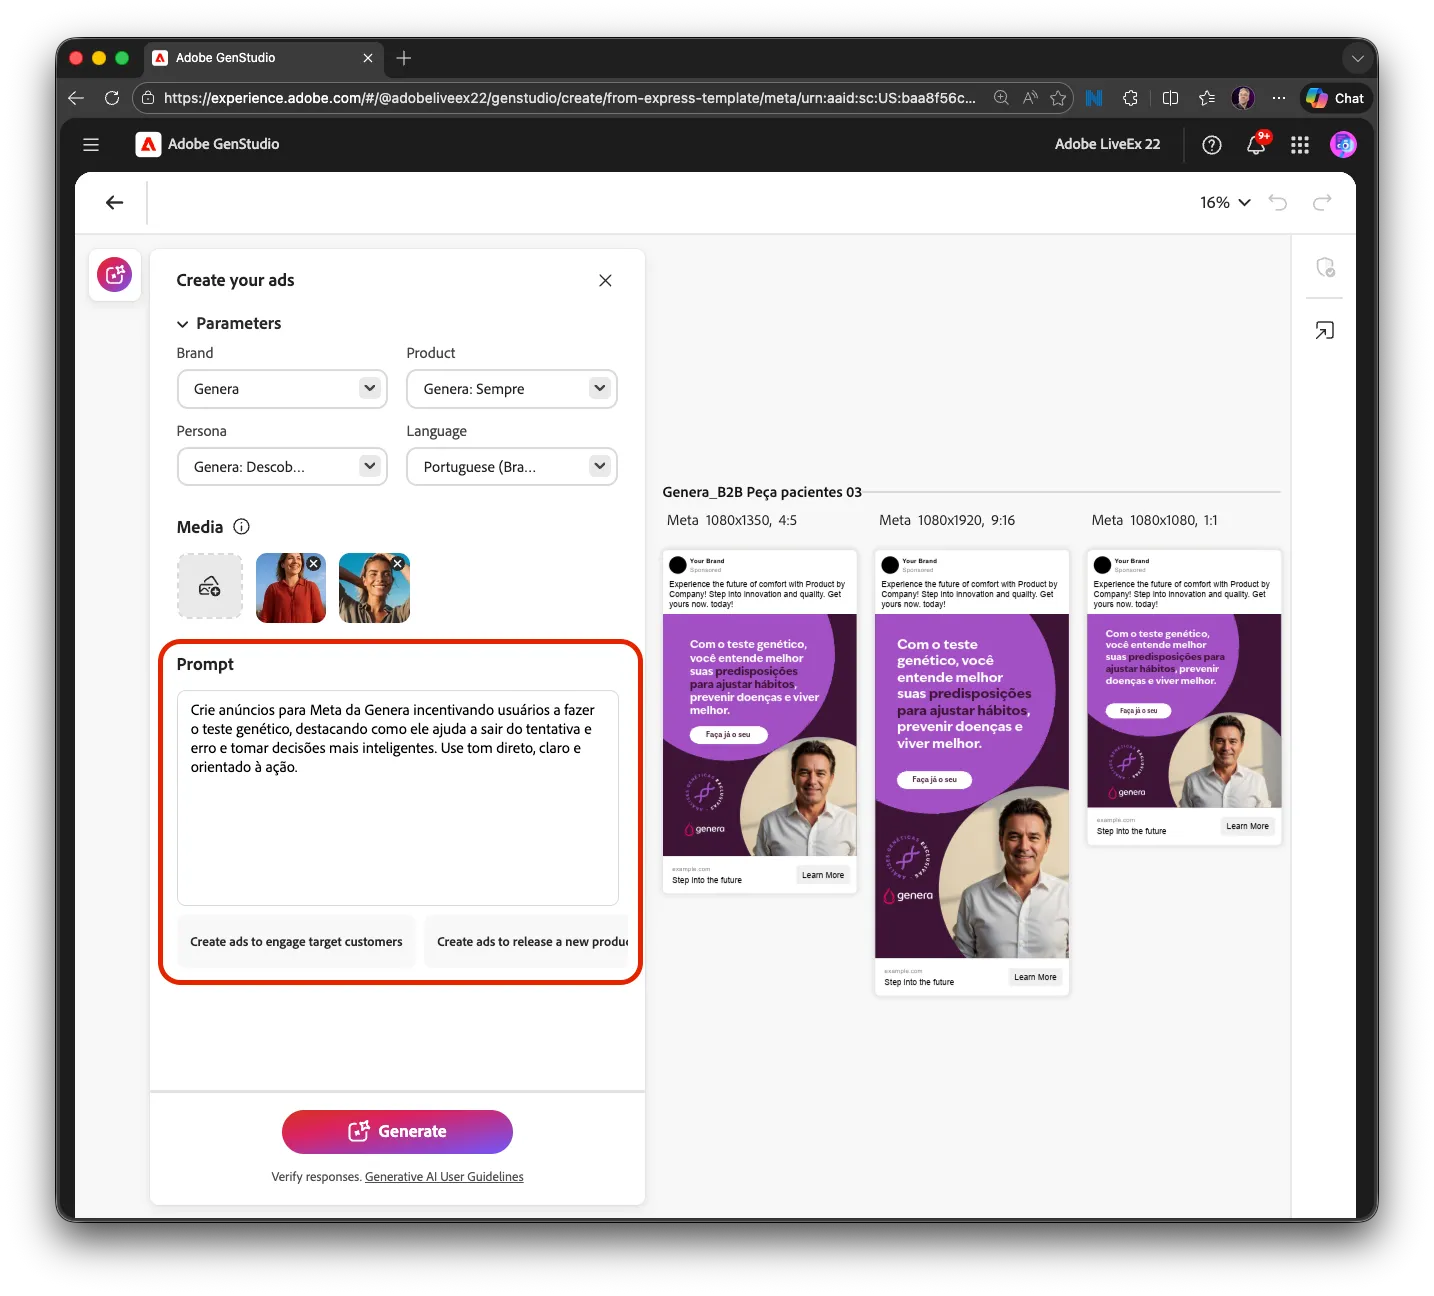The width and height of the screenshot is (1434, 1296).
Task: Click inside the Prompt text area
Action: 398,798
